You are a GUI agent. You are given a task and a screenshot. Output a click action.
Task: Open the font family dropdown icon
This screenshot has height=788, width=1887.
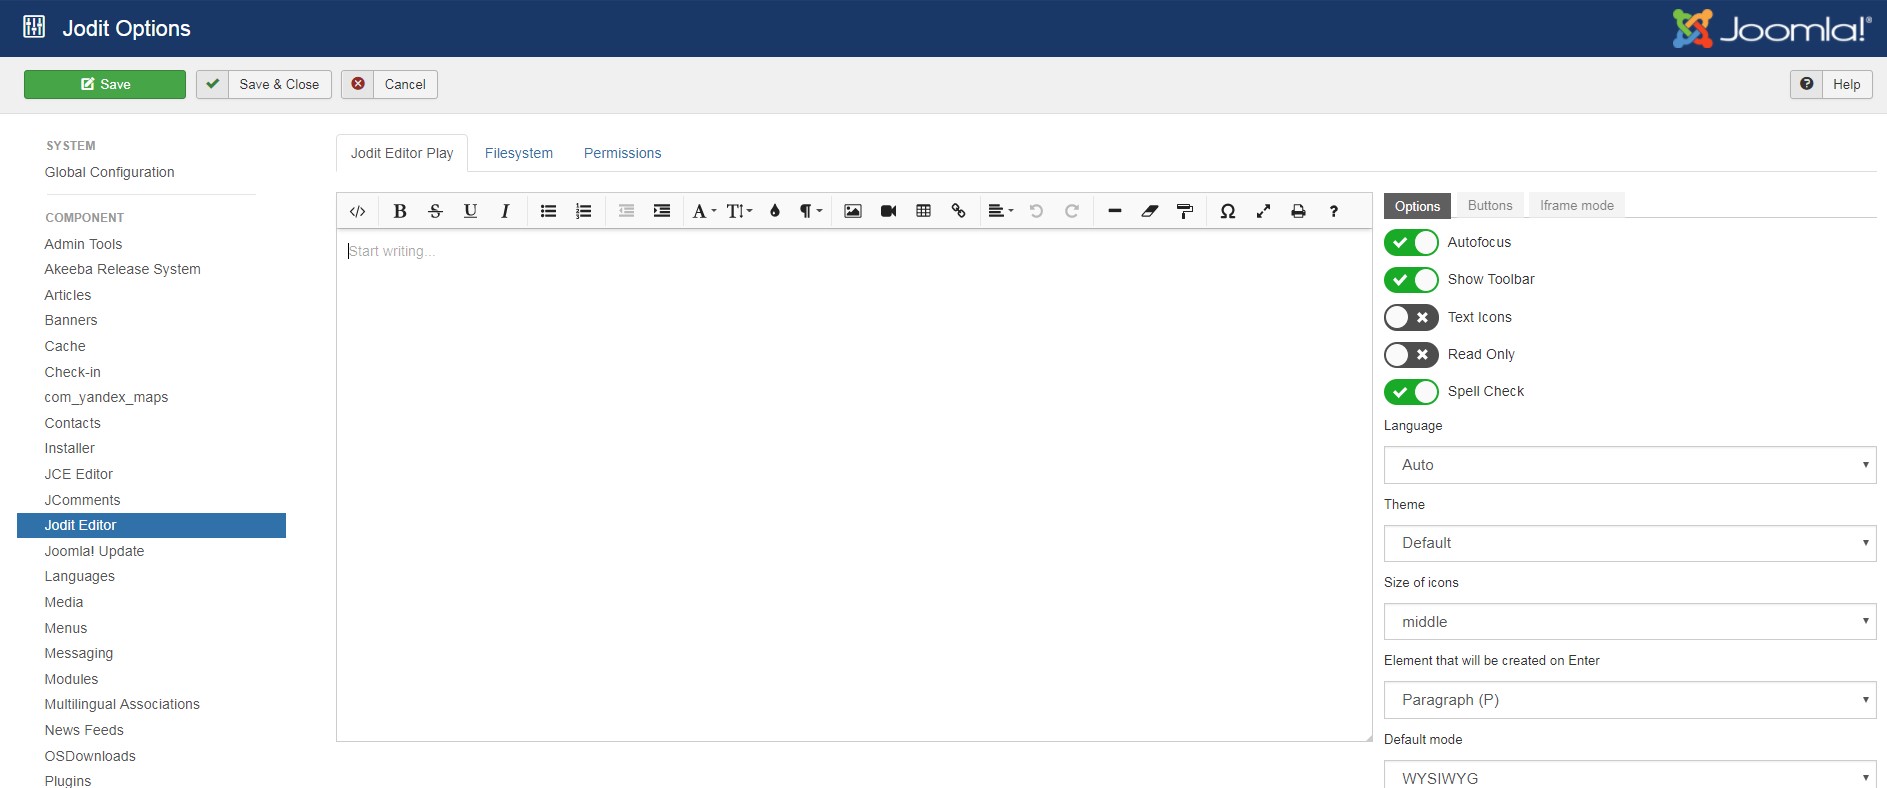pyautogui.click(x=704, y=211)
